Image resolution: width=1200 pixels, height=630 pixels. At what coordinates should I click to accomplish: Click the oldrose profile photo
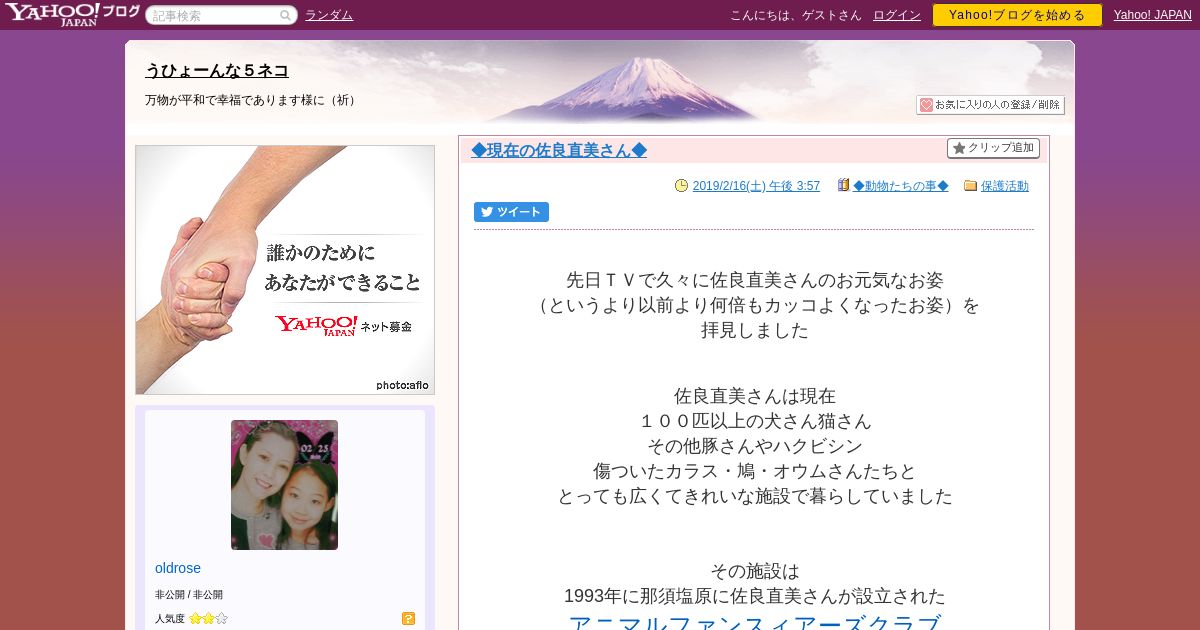[x=284, y=485]
